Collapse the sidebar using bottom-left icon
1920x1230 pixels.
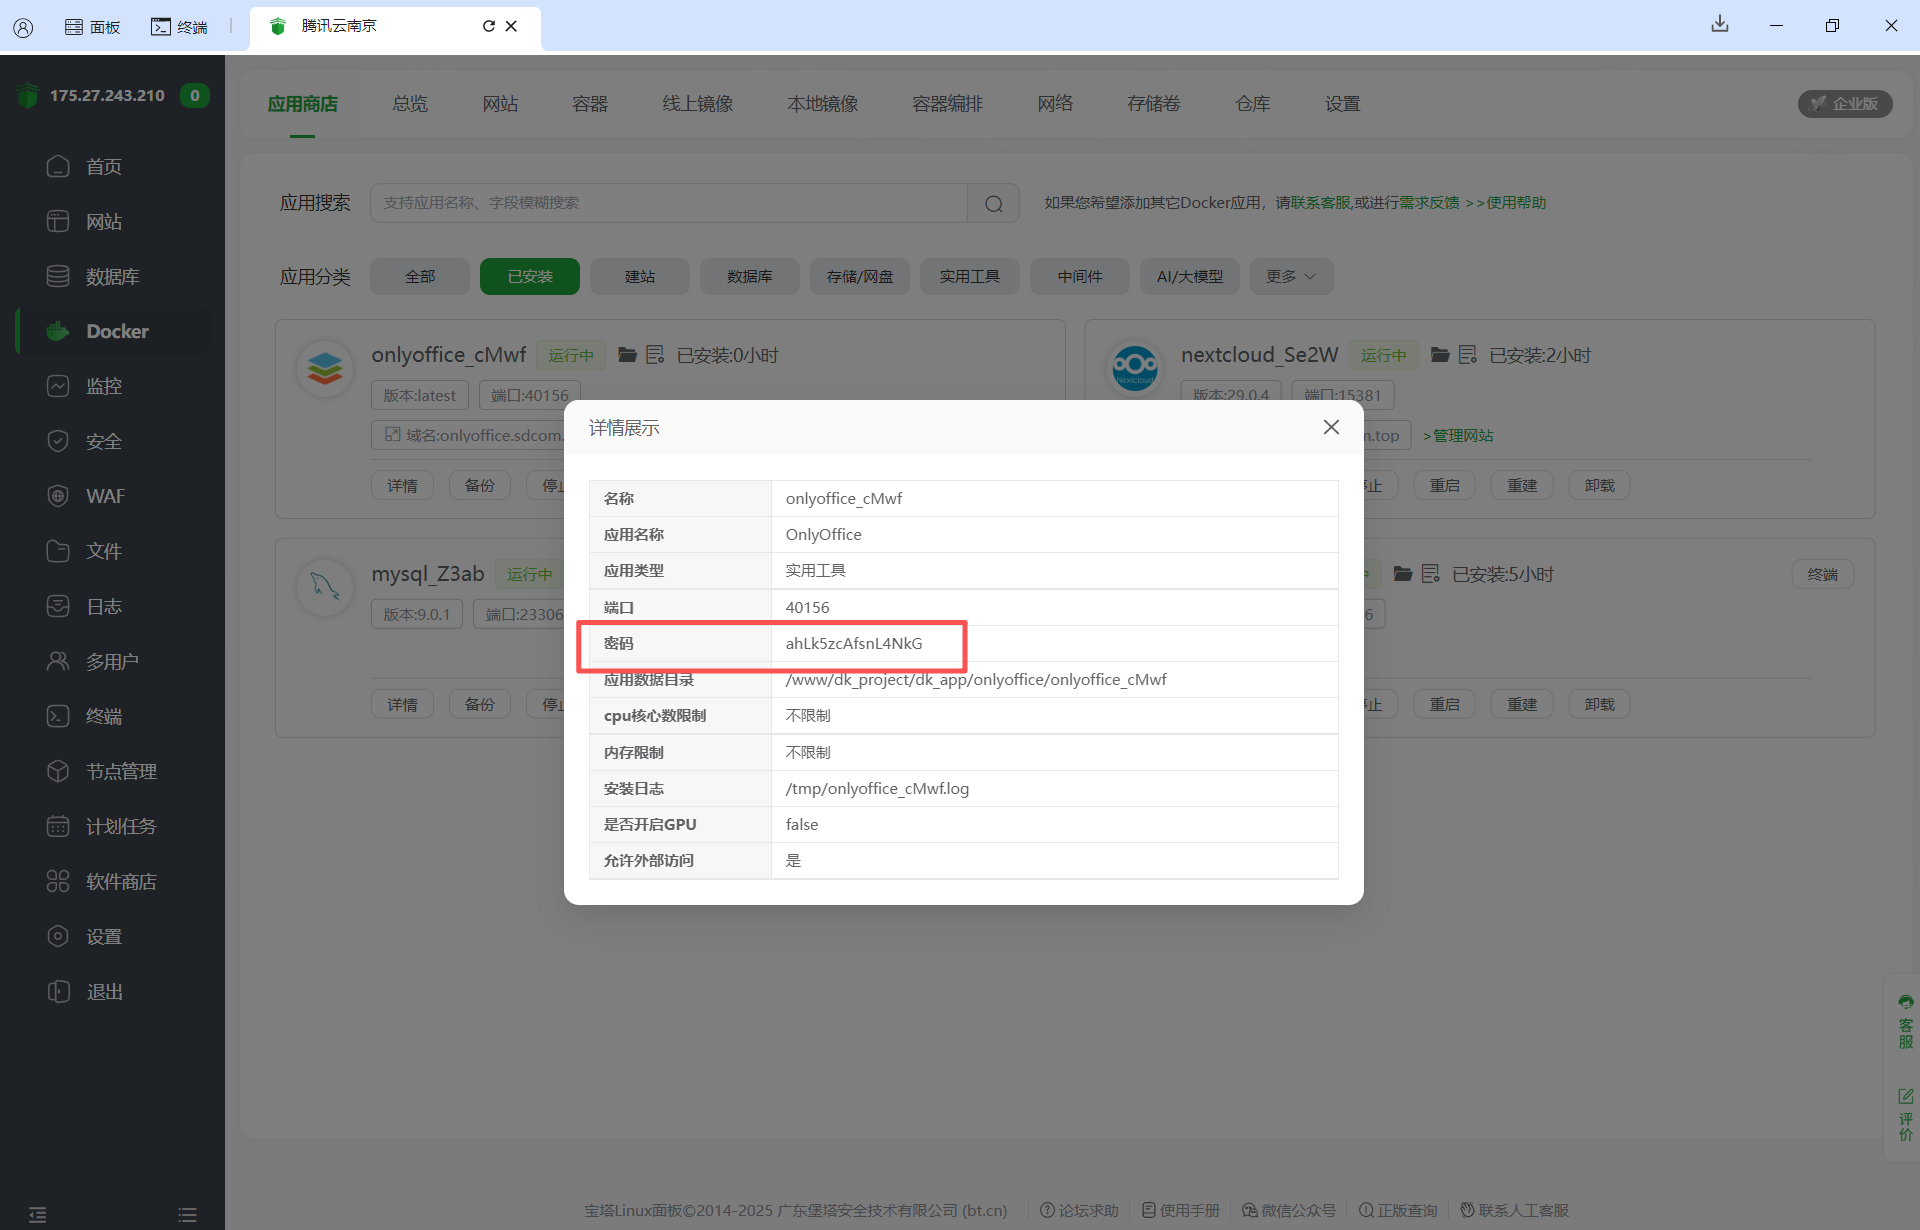37,1215
